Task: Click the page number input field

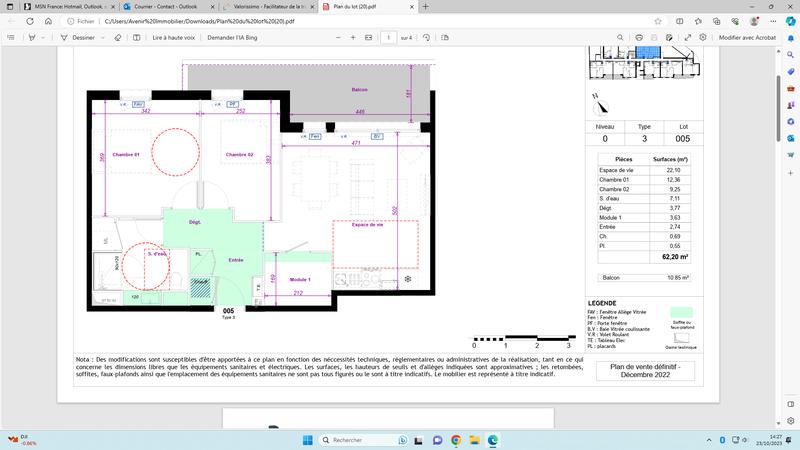Action: tap(387, 37)
